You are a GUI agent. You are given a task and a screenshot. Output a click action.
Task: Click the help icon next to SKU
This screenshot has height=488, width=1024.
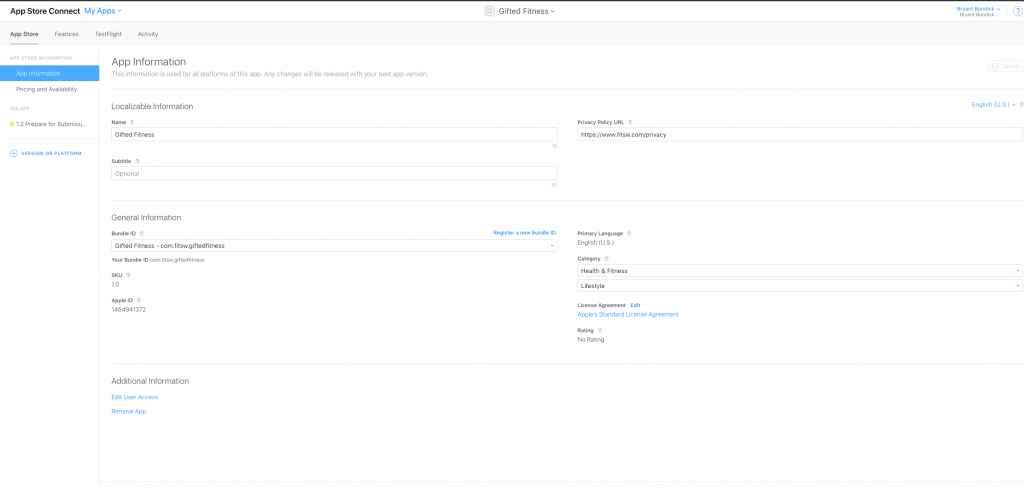click(x=128, y=275)
